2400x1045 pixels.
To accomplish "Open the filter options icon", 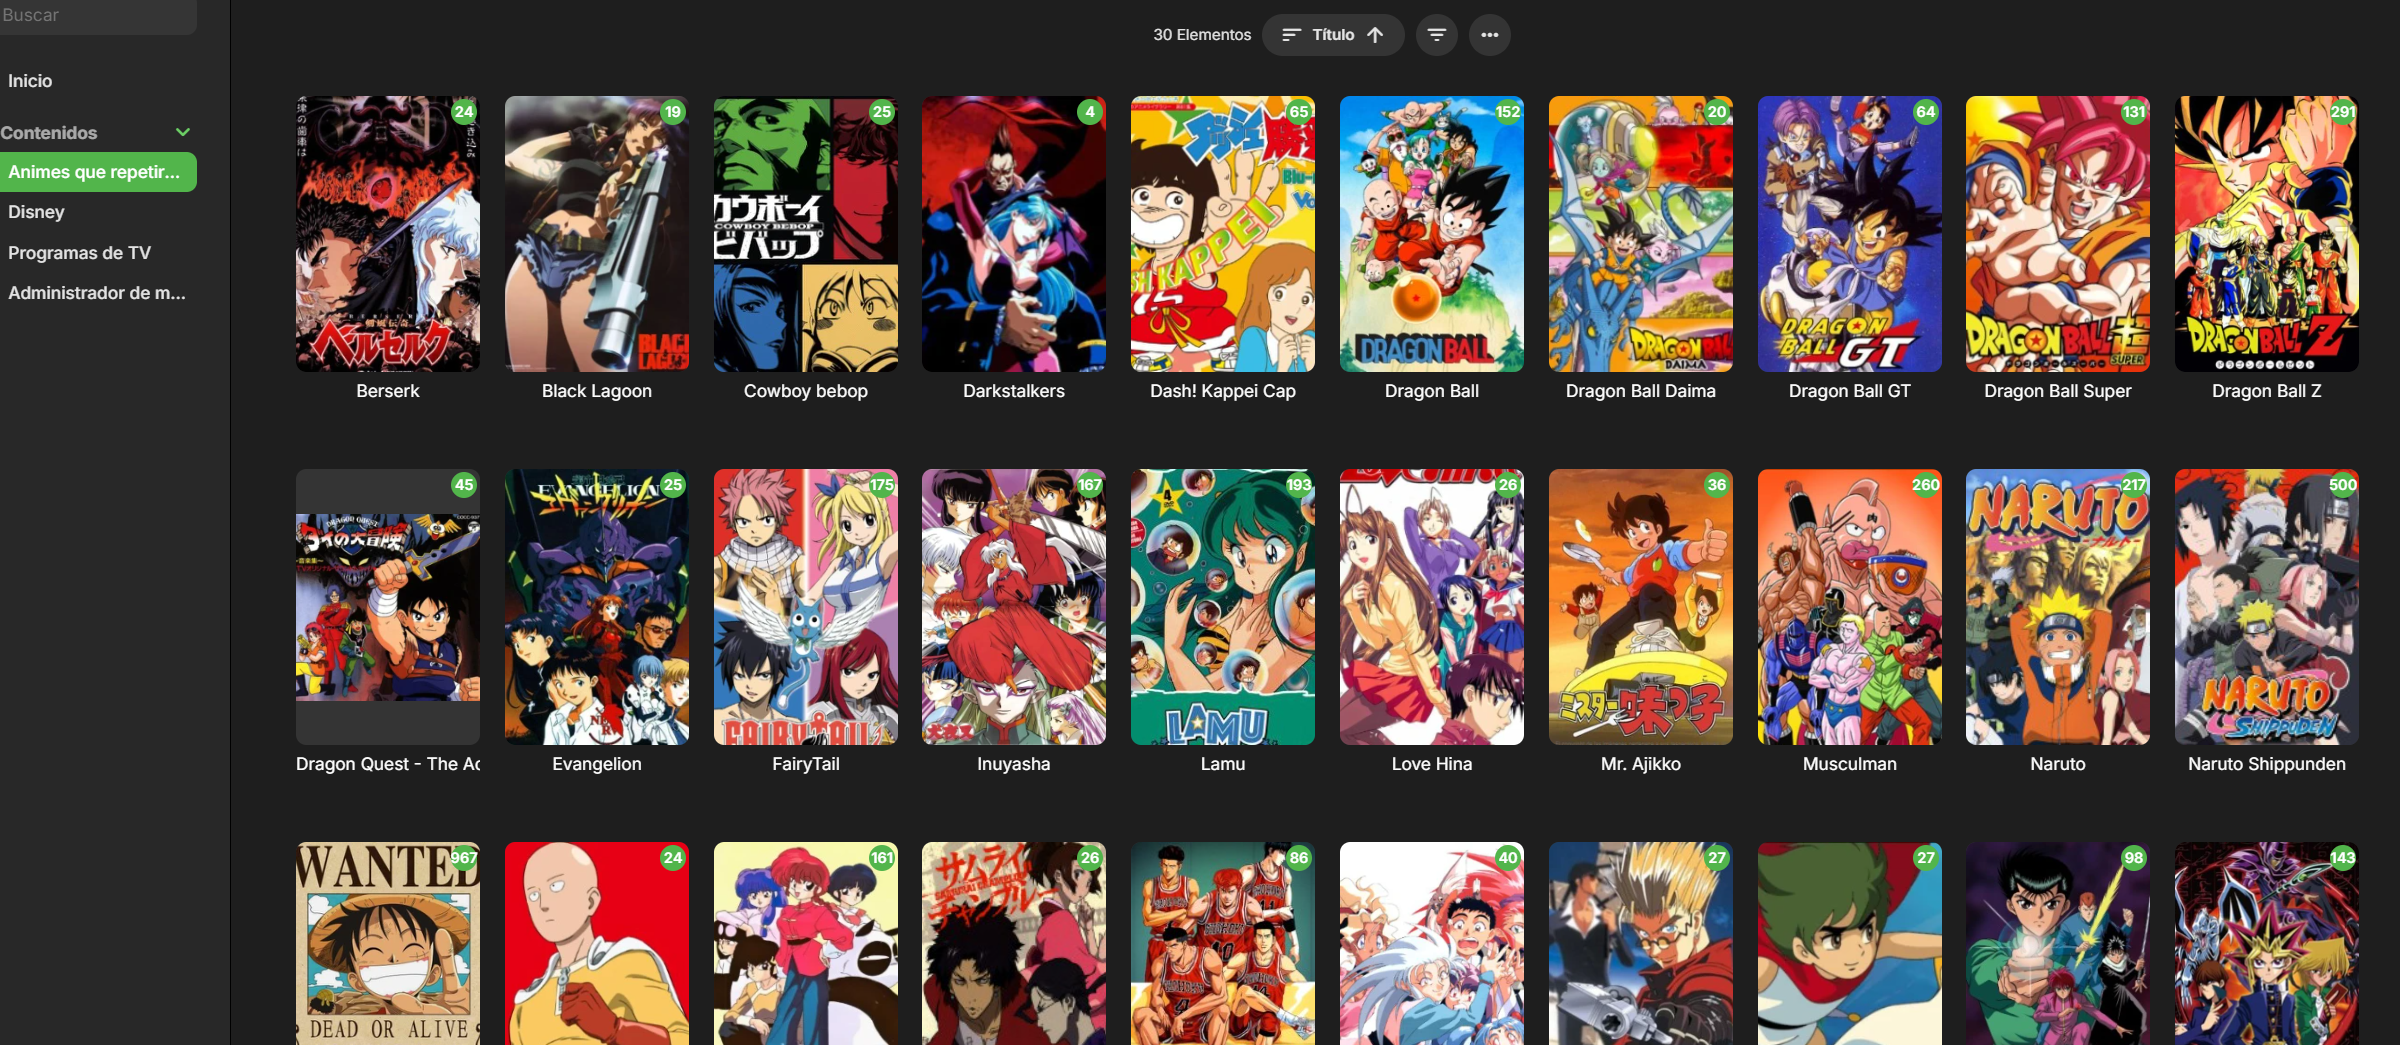I will click(x=1436, y=35).
